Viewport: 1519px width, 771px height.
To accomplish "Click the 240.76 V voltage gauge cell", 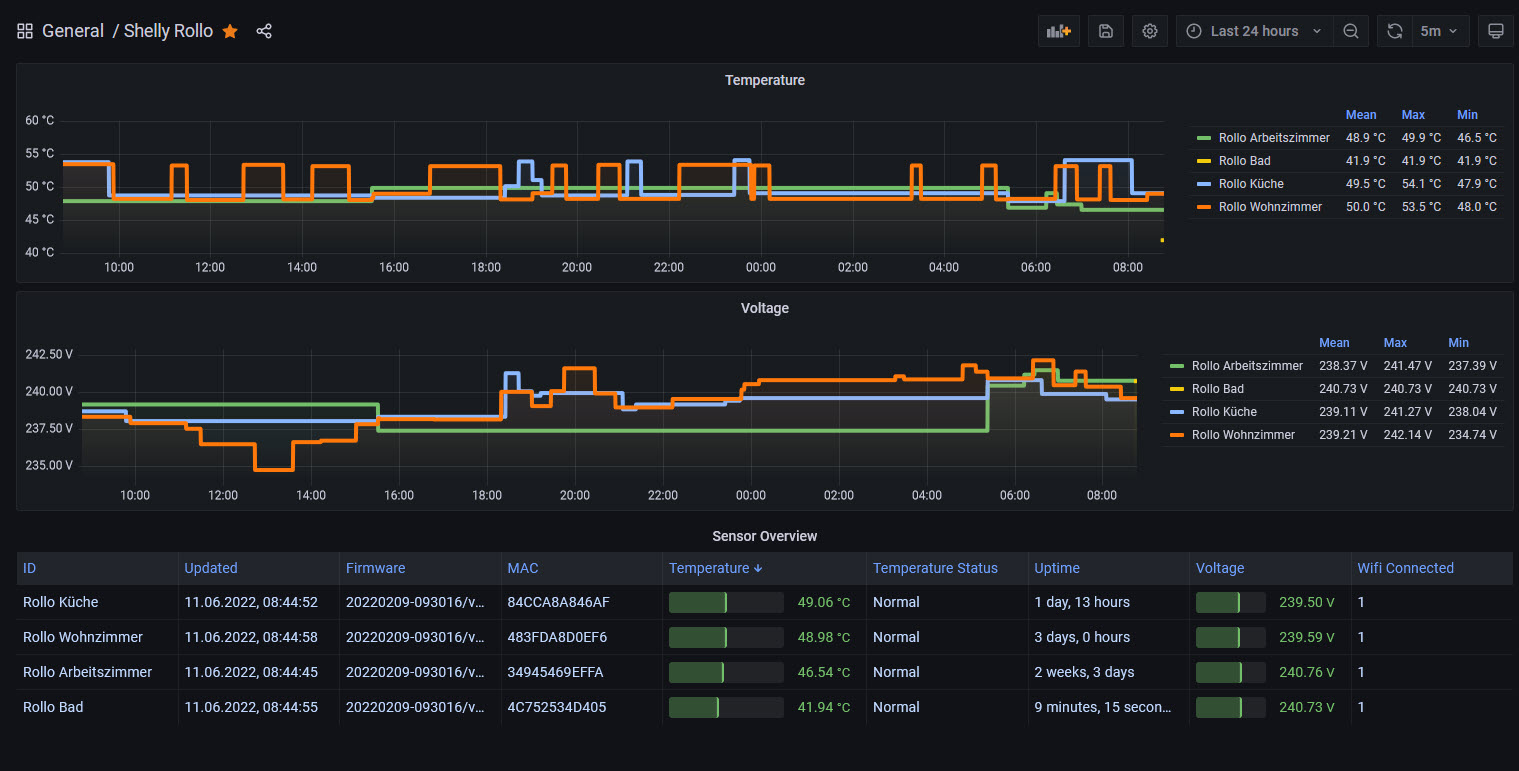I will (x=1269, y=672).
